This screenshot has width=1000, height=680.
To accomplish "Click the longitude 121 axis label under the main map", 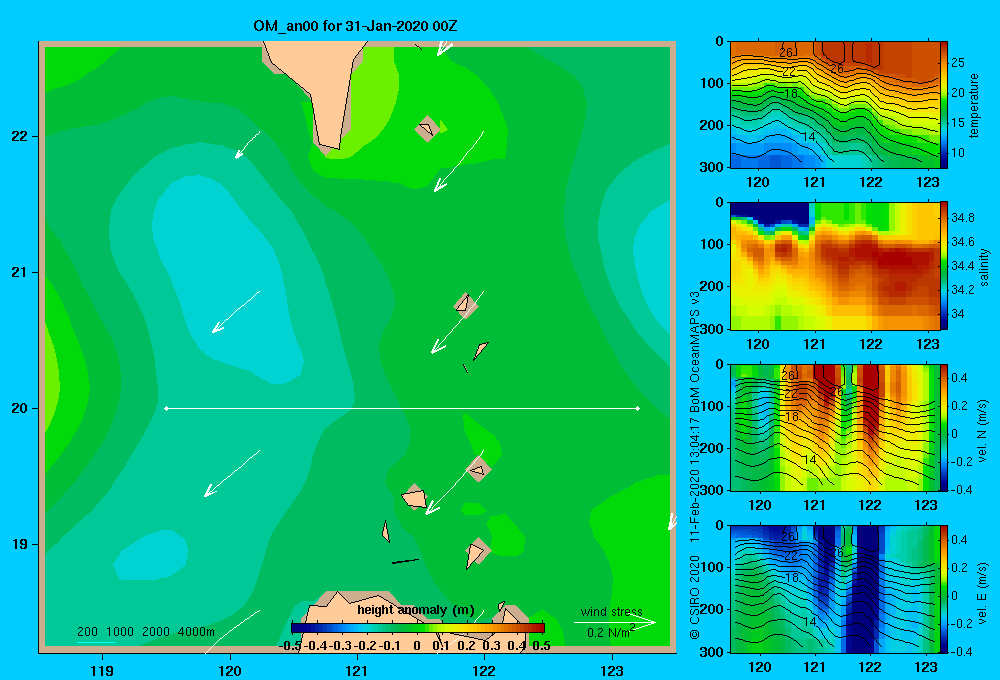I will point(357,670).
